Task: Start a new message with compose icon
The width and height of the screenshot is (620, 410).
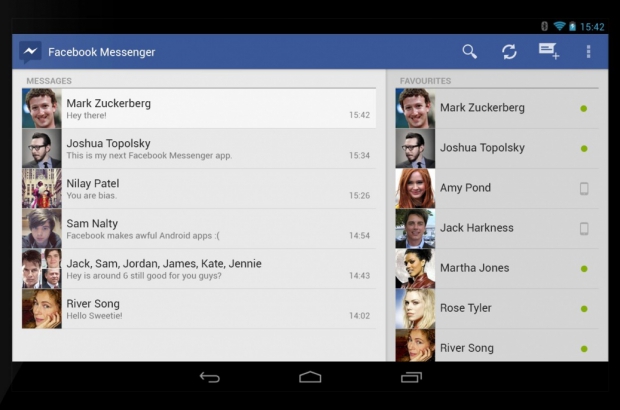Action: pyautogui.click(x=549, y=51)
